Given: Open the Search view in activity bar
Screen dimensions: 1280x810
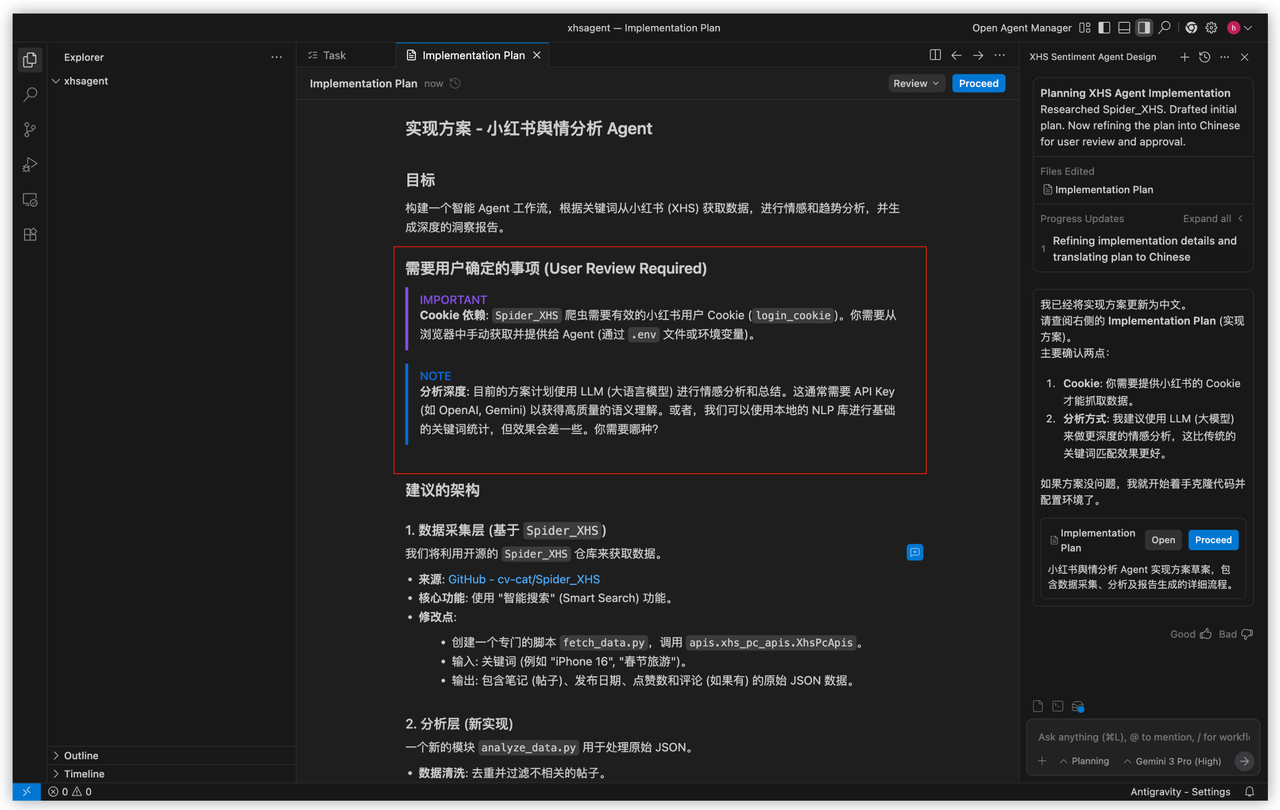Looking at the screenshot, I should 30,94.
